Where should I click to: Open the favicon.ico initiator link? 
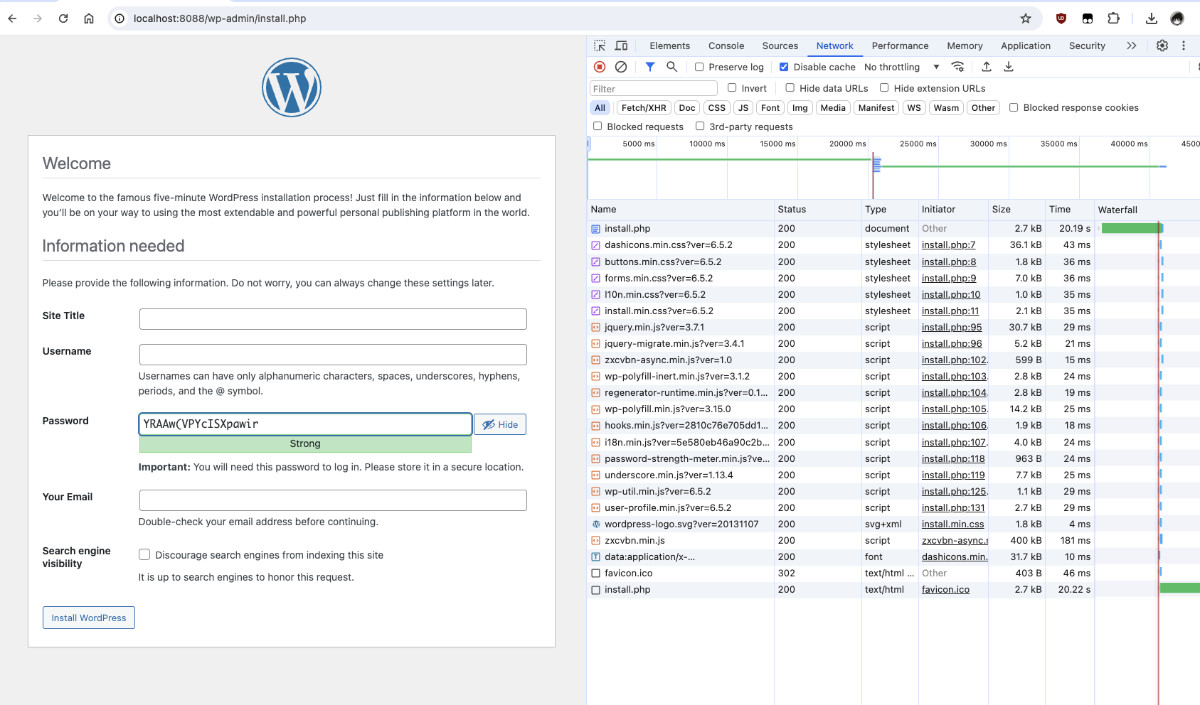tap(945, 590)
